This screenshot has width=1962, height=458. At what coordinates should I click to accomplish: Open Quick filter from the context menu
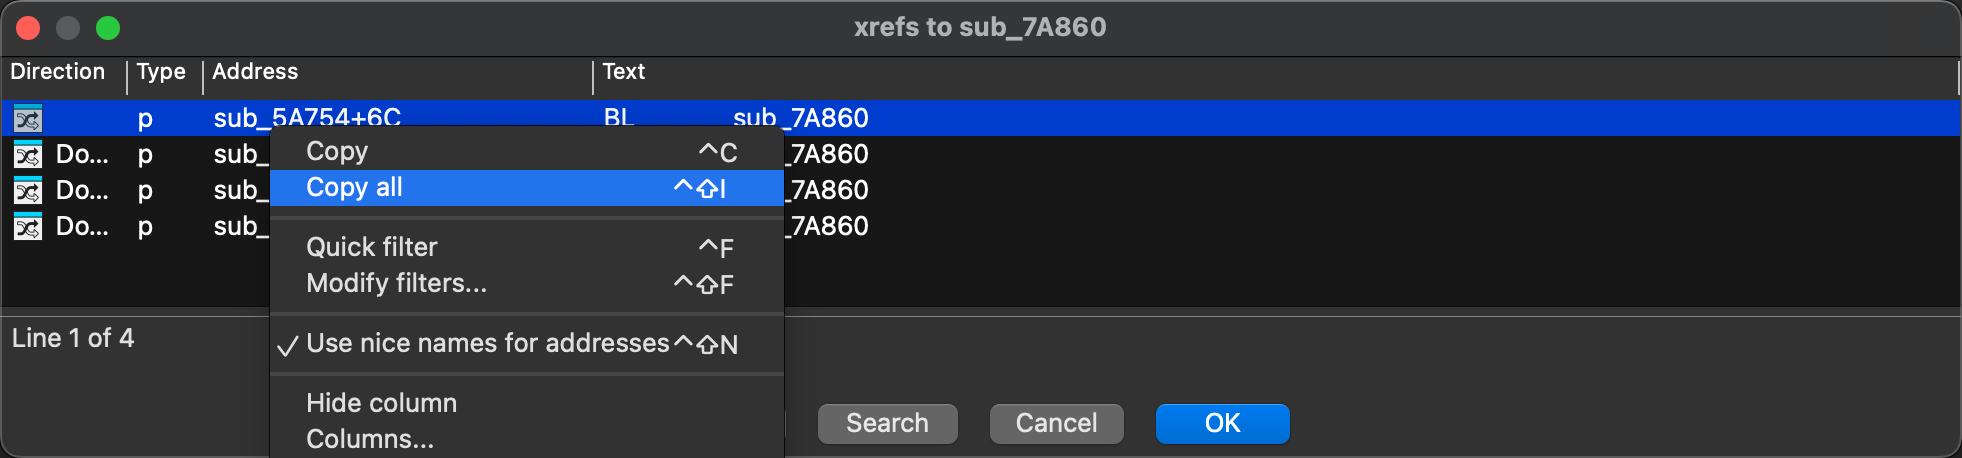[x=371, y=247]
